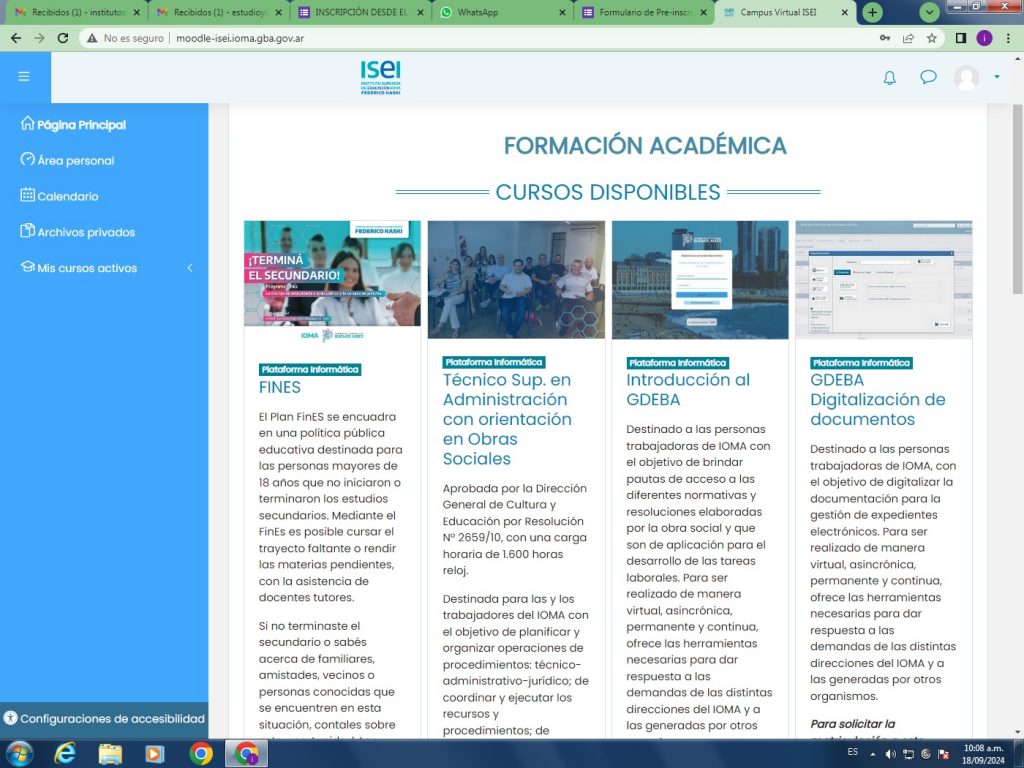Click the page vertical scrollbar
Image resolution: width=1024 pixels, height=768 pixels.
1017,198
